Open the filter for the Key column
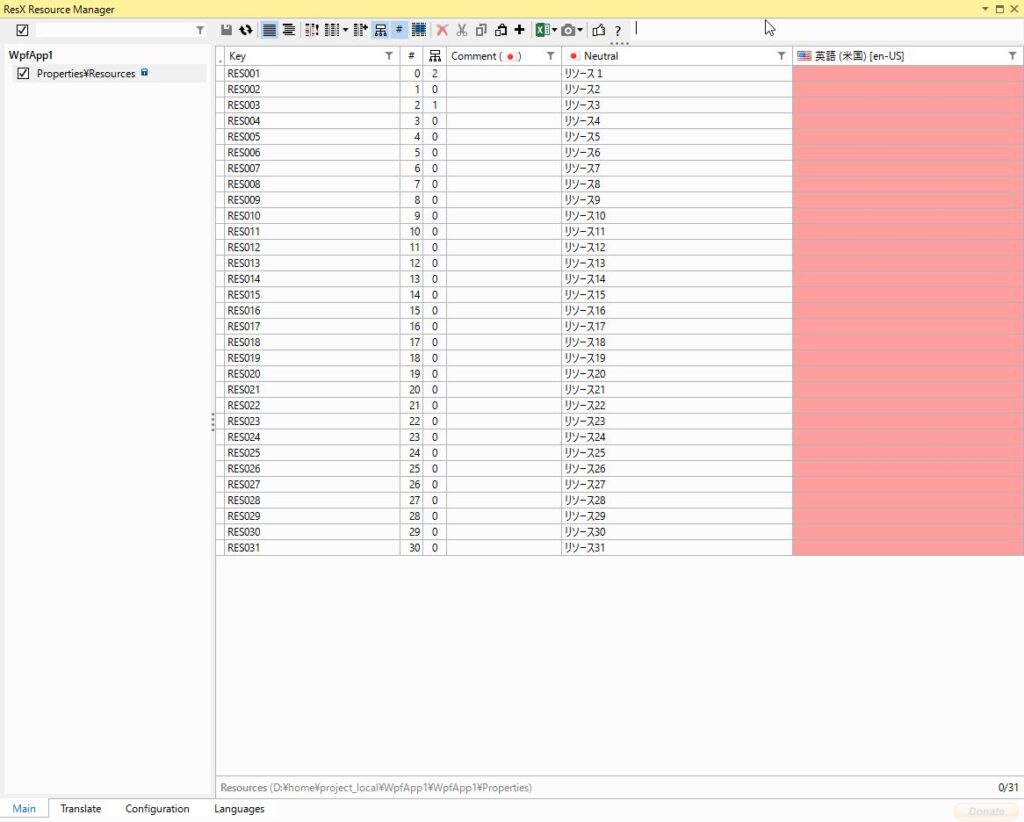This screenshot has height=822, width=1024. click(x=389, y=56)
